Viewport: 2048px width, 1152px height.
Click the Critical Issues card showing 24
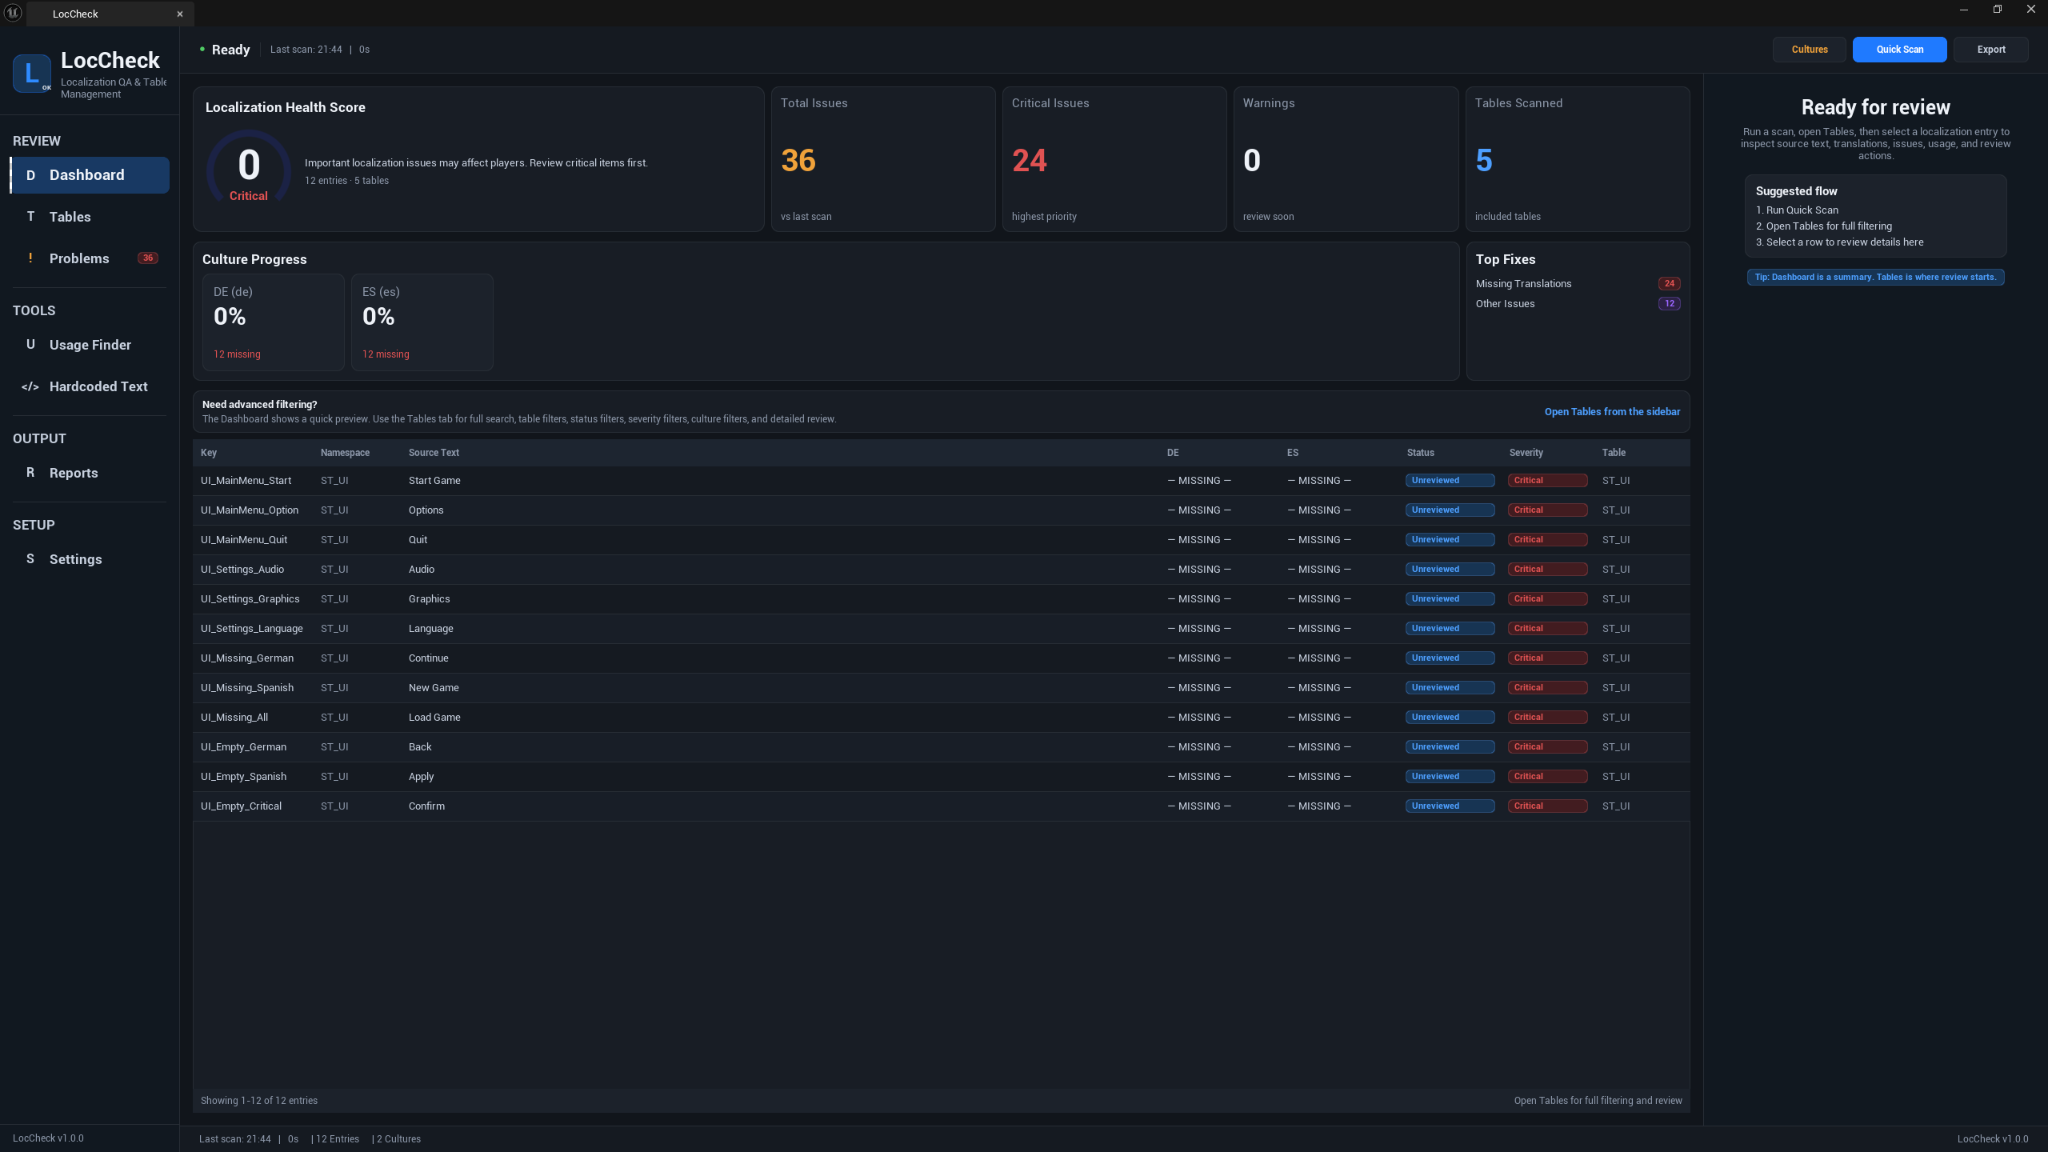1114,159
